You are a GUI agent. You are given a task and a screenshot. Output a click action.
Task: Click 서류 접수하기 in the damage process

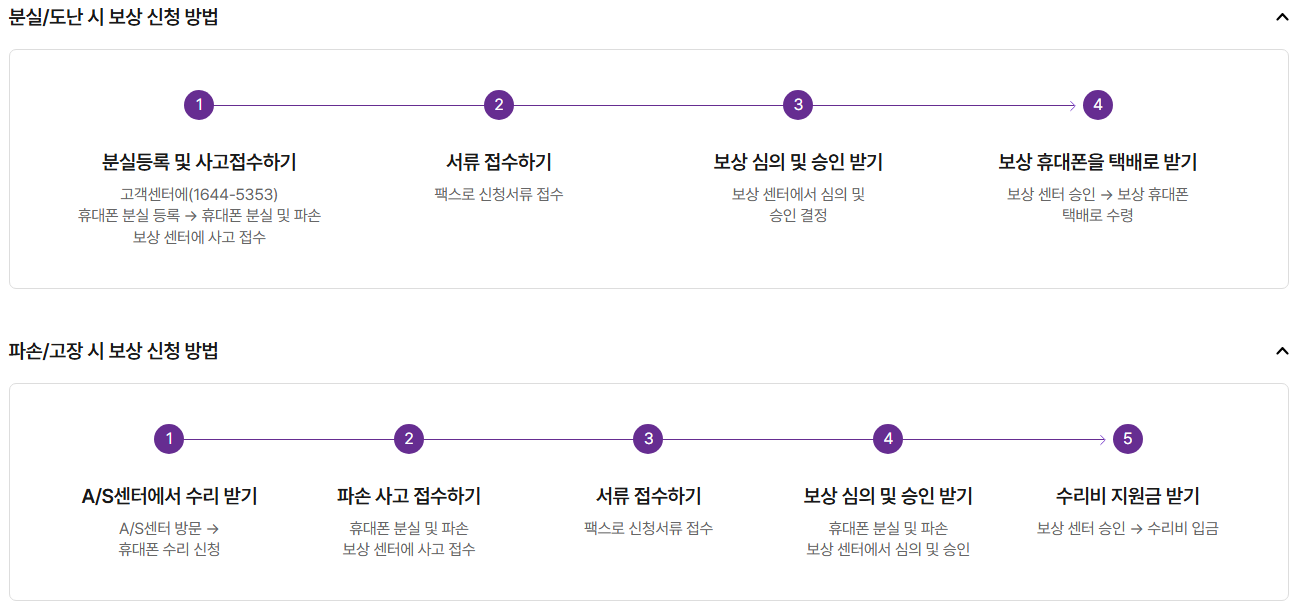point(650,494)
